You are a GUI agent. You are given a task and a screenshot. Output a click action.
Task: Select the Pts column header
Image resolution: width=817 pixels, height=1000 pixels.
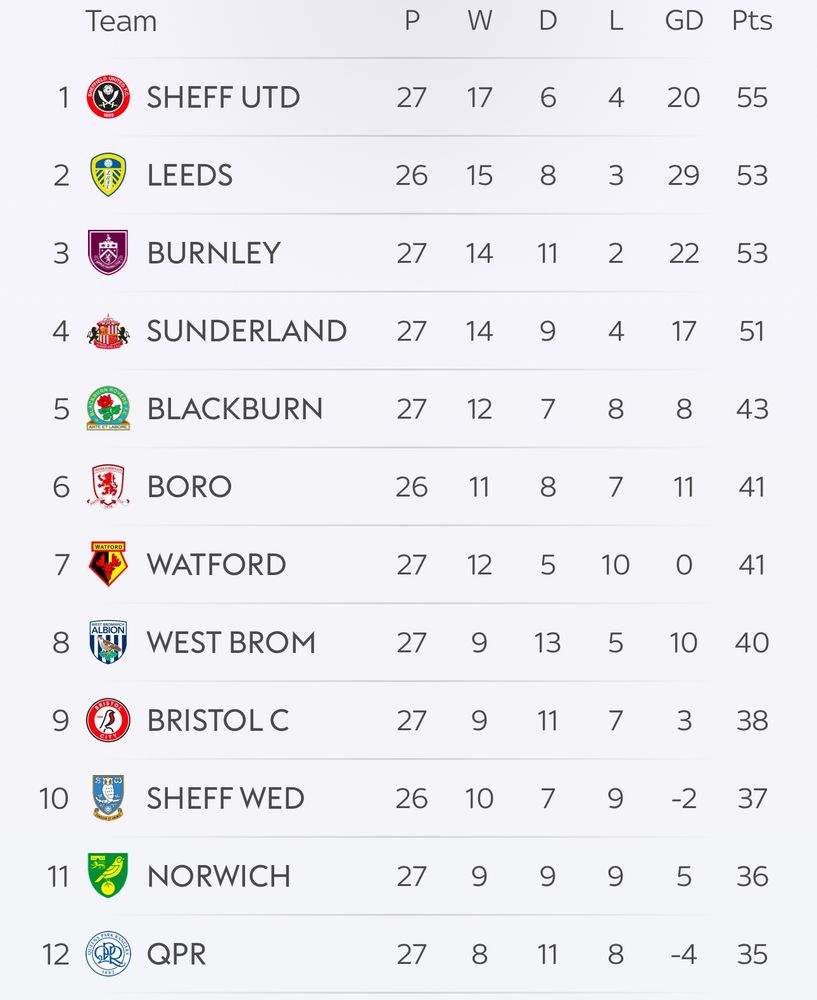(x=752, y=21)
